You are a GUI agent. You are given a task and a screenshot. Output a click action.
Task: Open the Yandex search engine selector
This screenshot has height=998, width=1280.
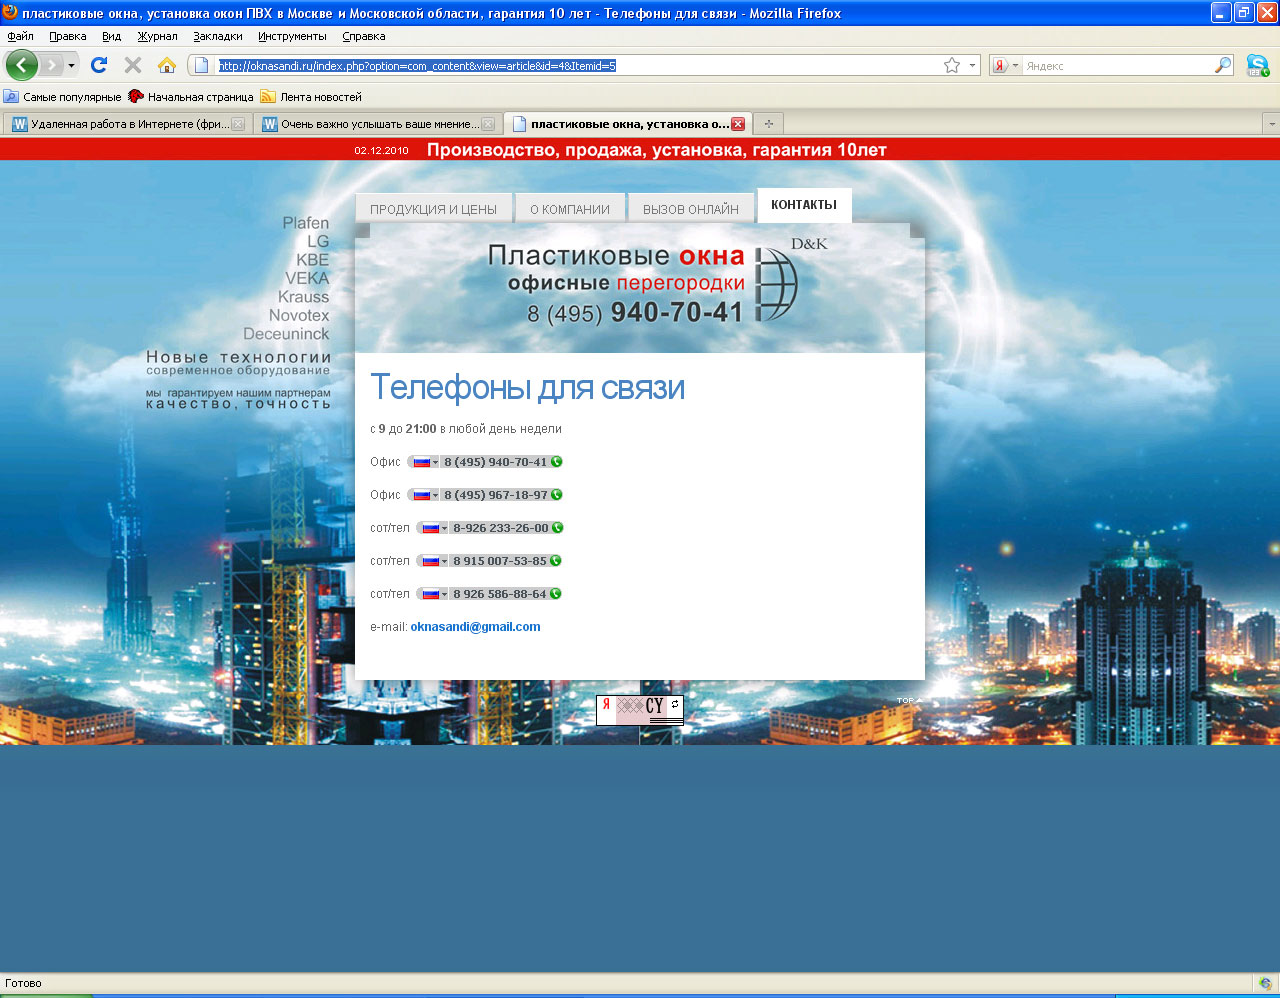click(1007, 66)
